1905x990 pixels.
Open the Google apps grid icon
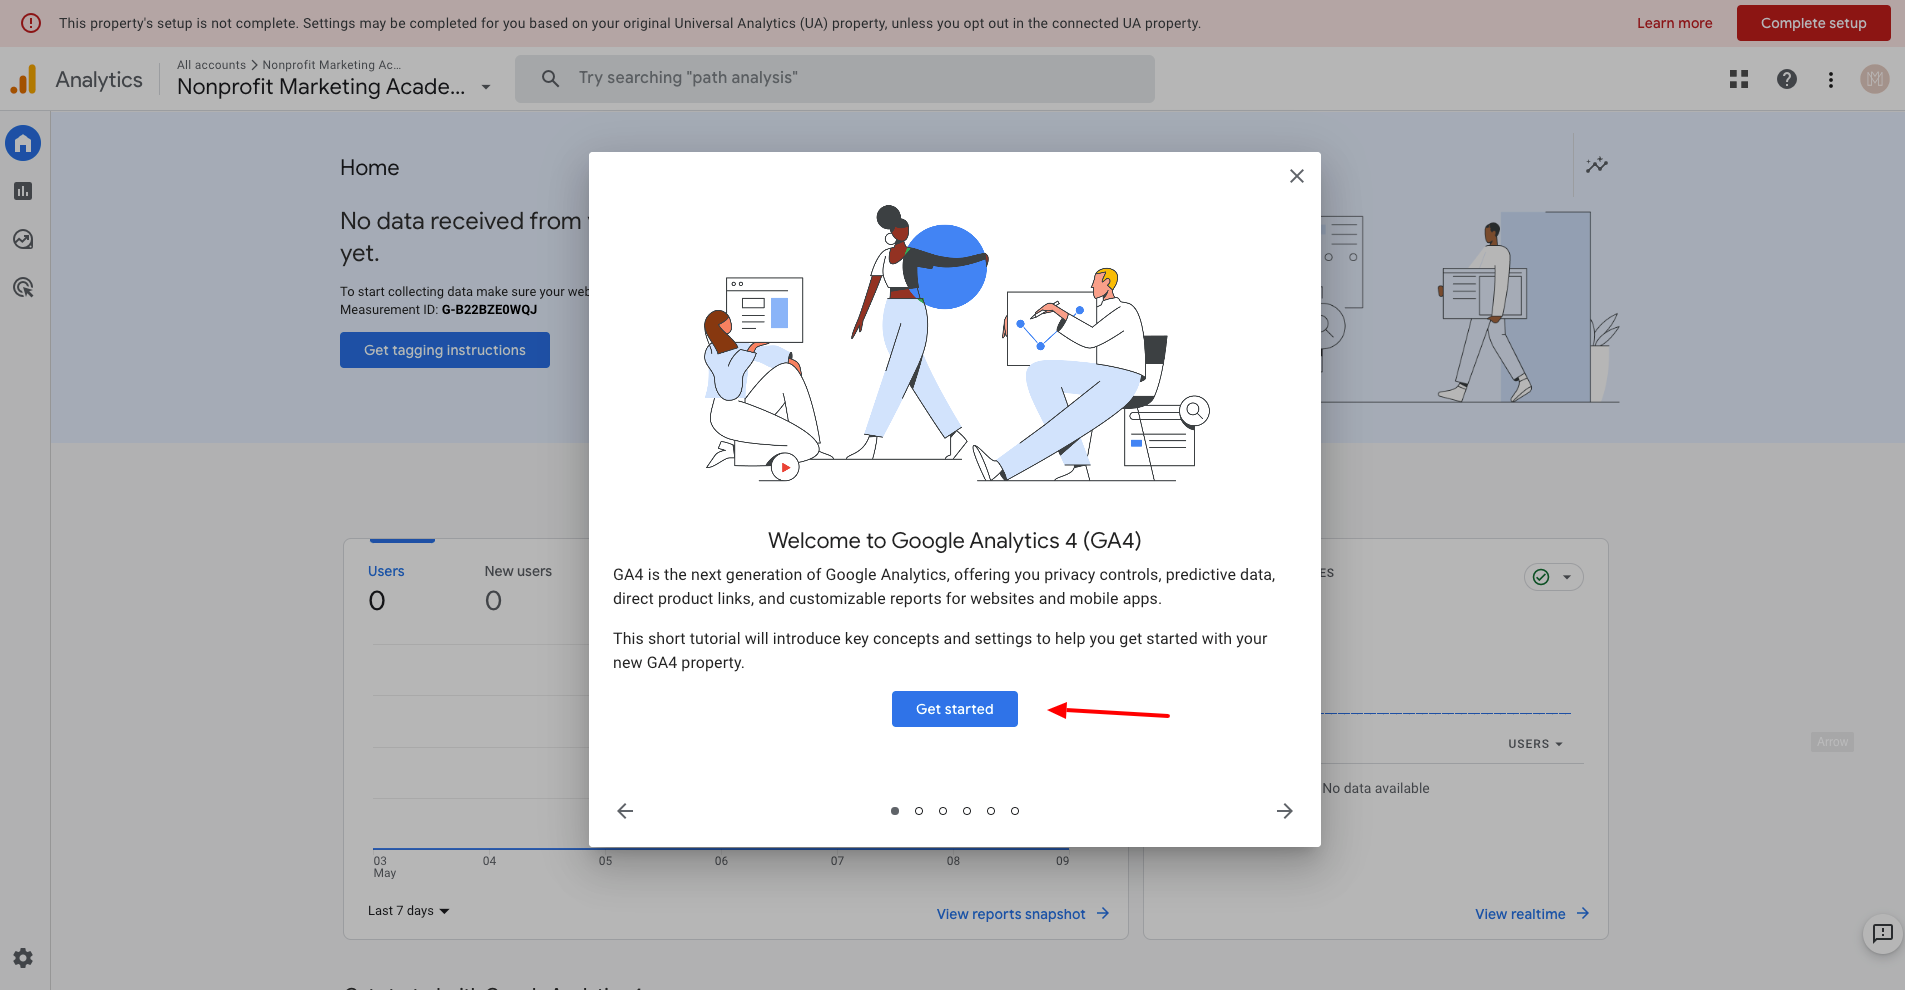point(1739,79)
